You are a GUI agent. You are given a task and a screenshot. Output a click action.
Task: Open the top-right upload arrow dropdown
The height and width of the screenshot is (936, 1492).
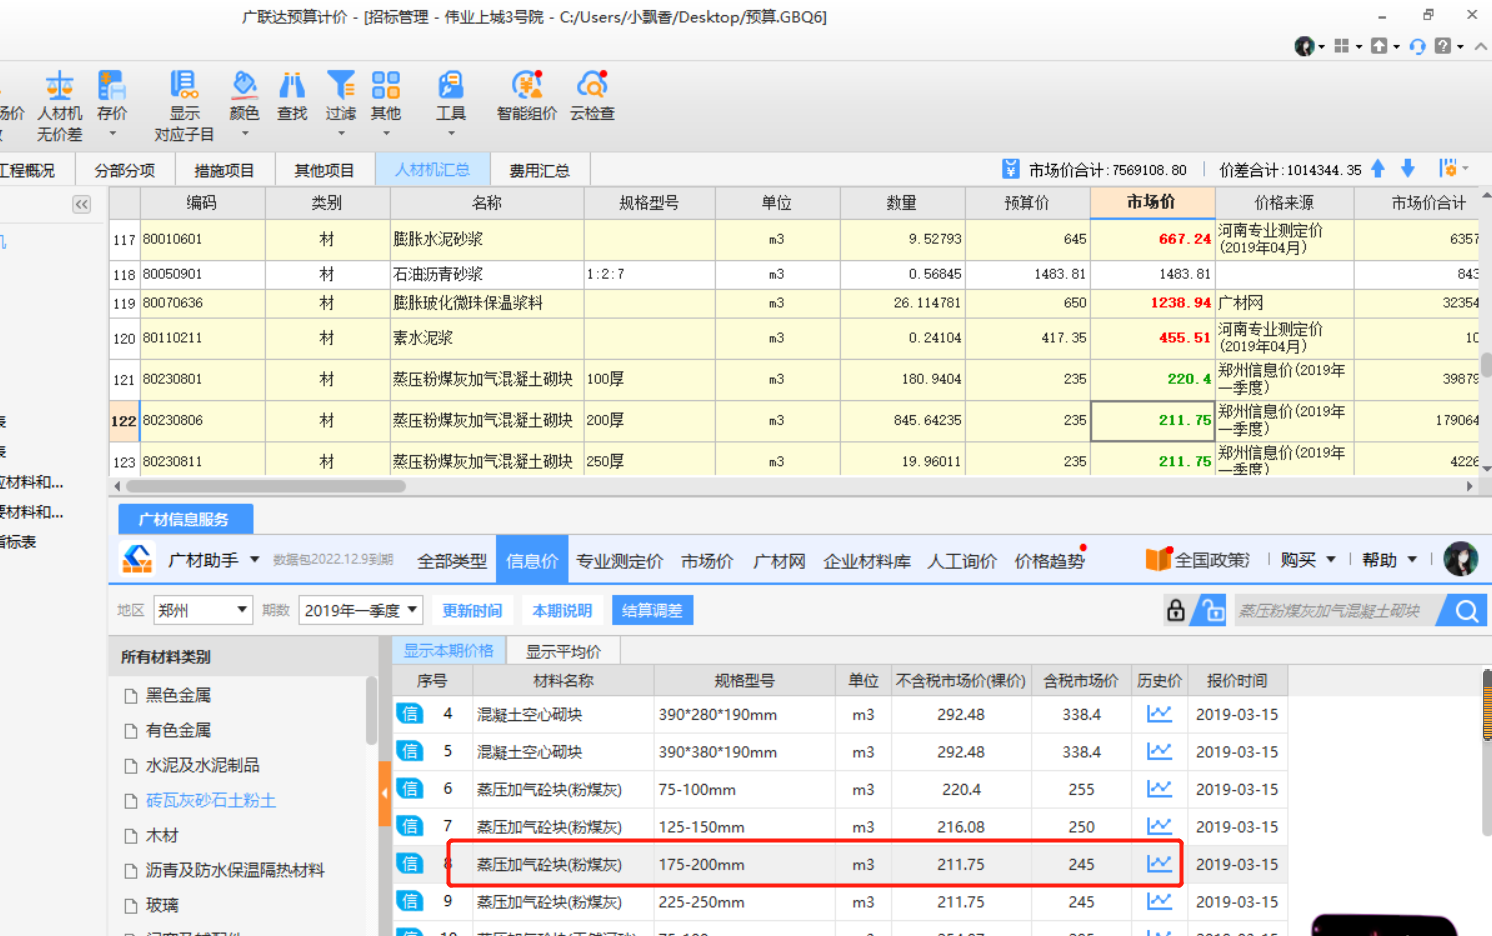[x=1385, y=46]
